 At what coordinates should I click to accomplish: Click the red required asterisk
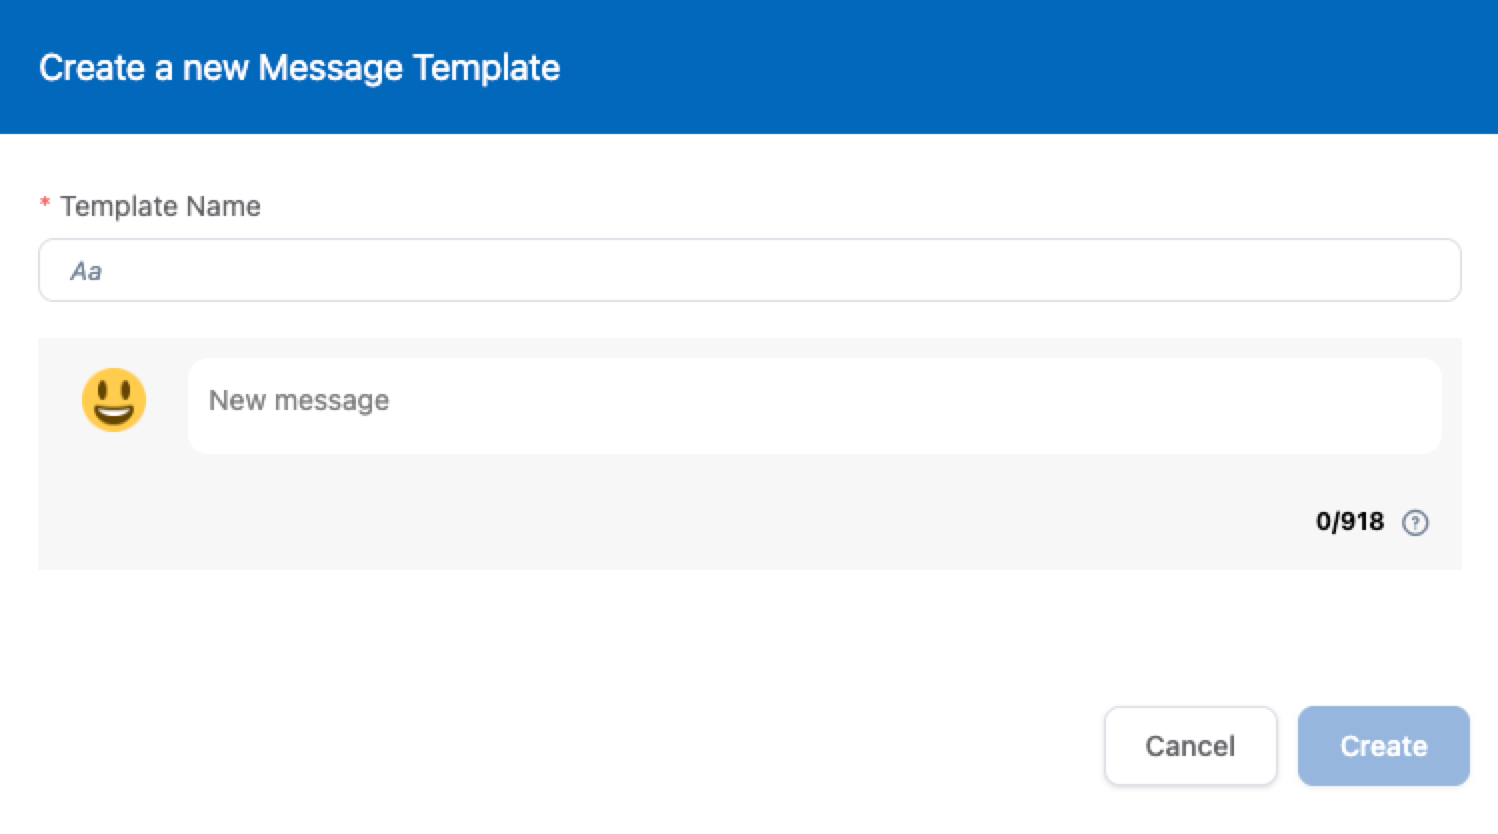tap(45, 204)
